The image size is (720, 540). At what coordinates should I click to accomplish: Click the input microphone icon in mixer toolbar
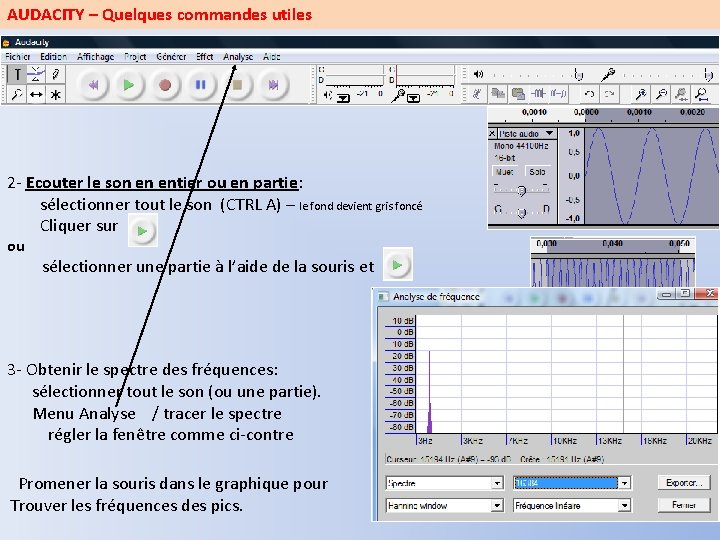(608, 74)
